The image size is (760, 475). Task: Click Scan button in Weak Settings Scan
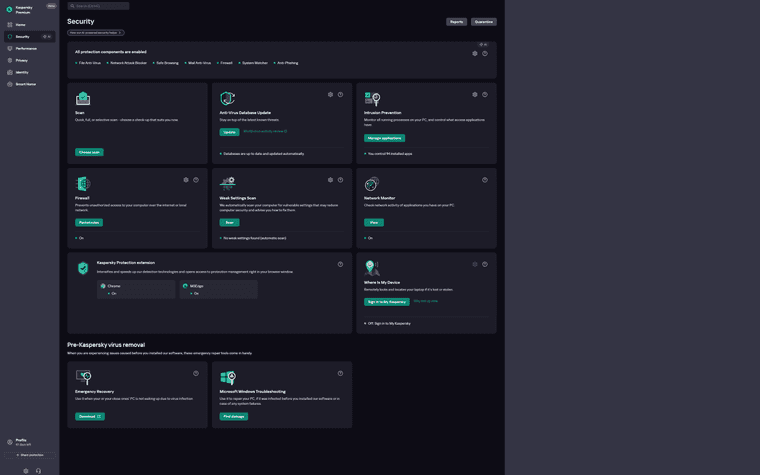point(229,222)
